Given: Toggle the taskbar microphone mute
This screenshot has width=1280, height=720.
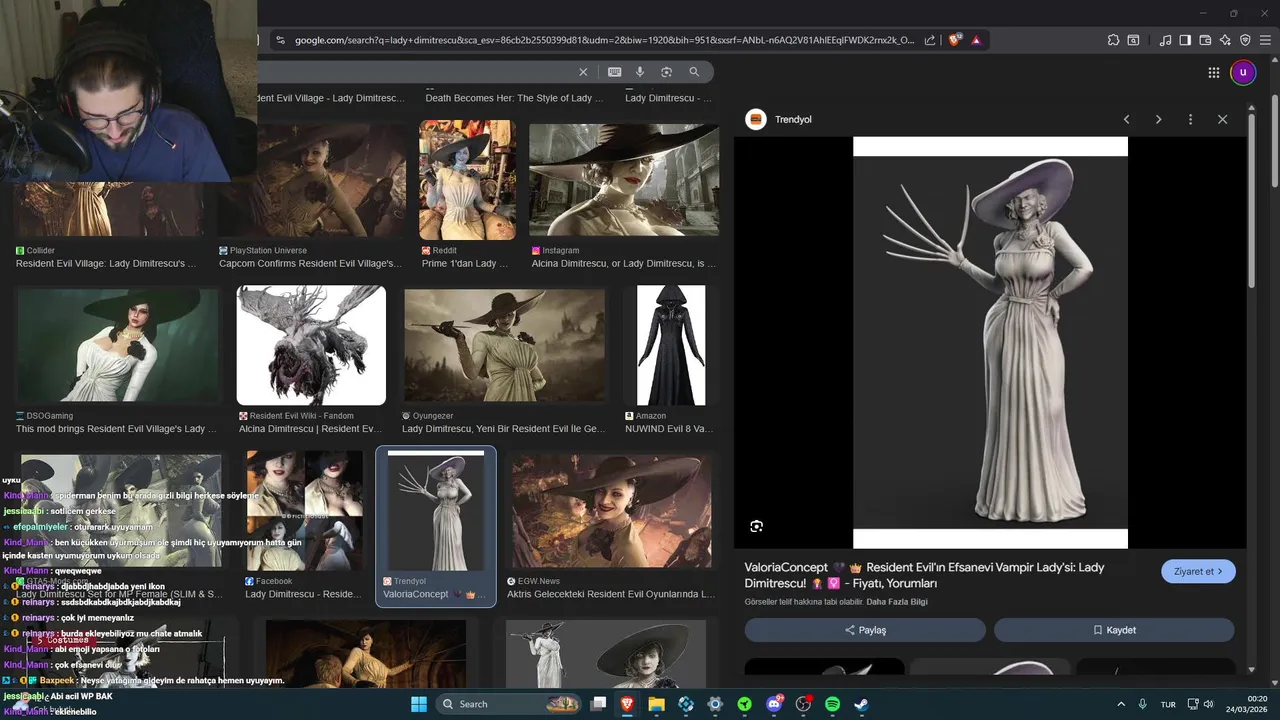Looking at the screenshot, I should click(1142, 704).
